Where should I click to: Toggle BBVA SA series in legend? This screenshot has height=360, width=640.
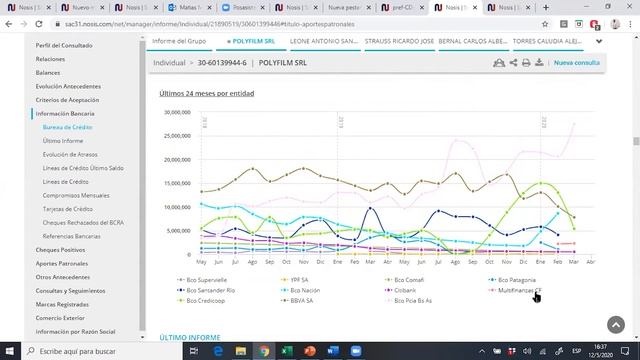click(297, 301)
